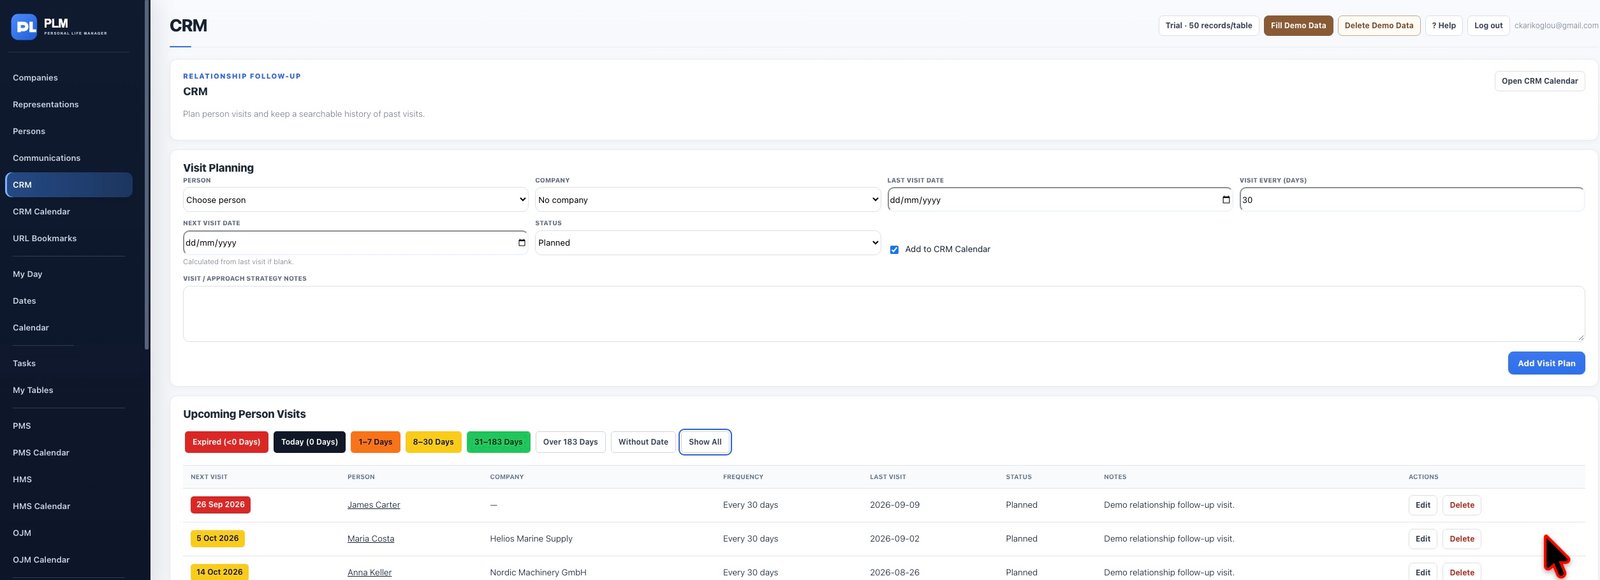Open calendar picker in Last Visit Date field
Screen dimensions: 1600x580
point(1226,200)
